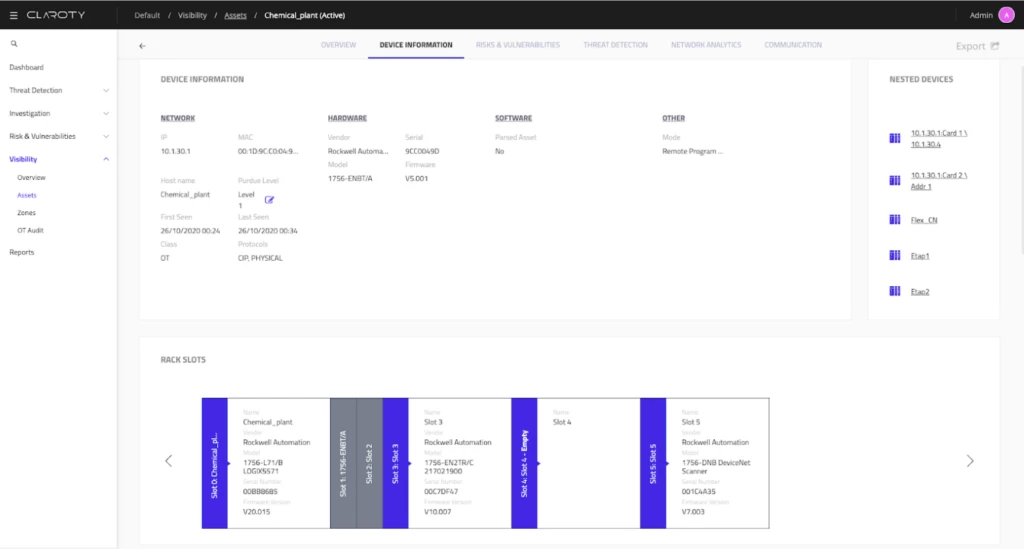Open the Network Analytics tab
The height and width of the screenshot is (549, 1024).
(705, 45)
